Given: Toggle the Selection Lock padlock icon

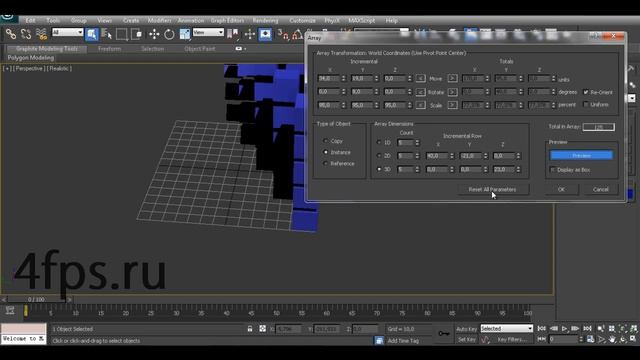Looking at the screenshot, I should 250,329.
